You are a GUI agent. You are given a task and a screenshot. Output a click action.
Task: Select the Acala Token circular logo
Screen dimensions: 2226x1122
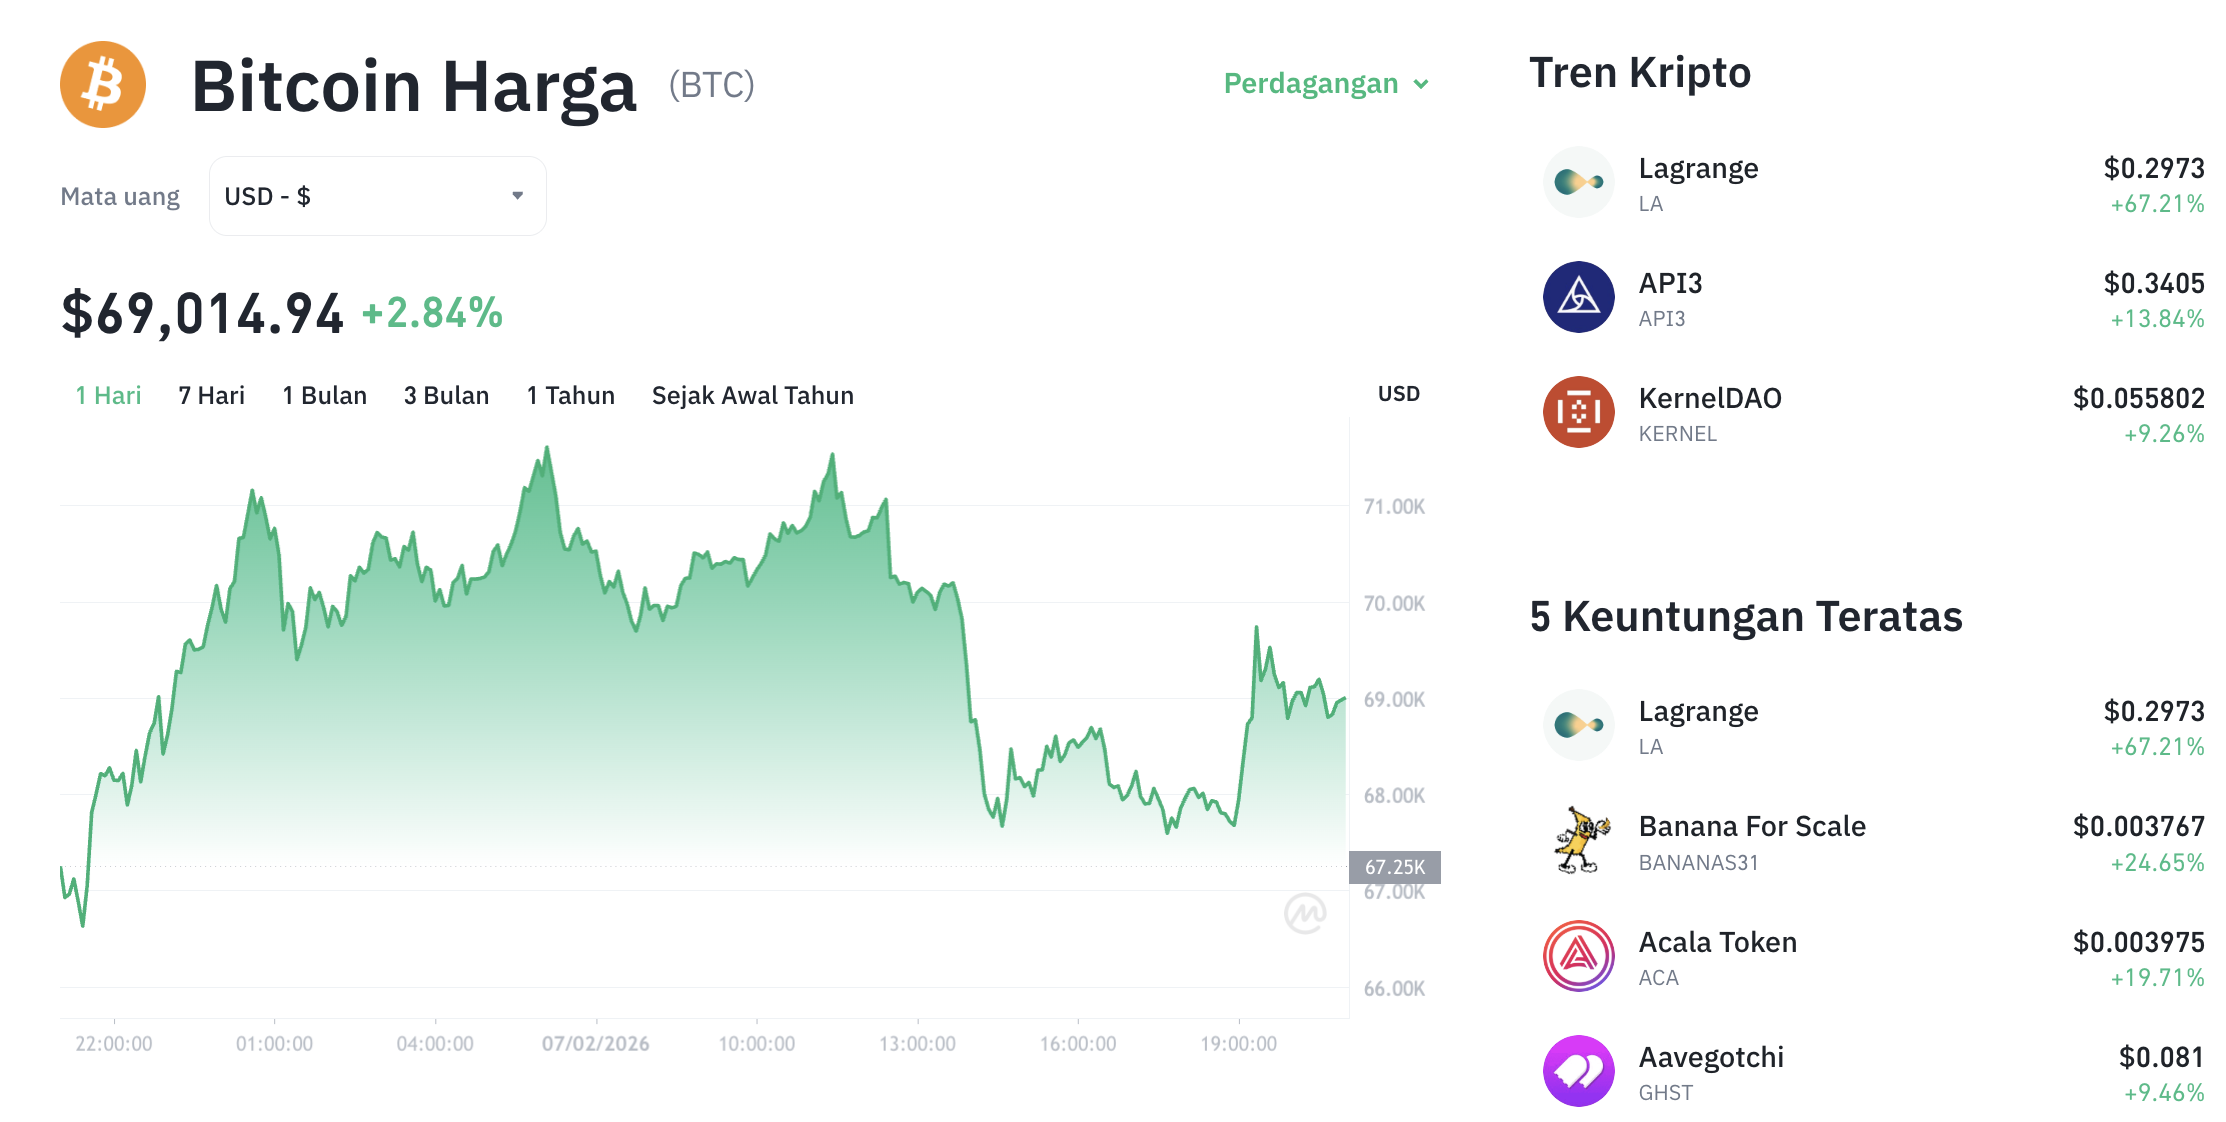pyautogui.click(x=1579, y=956)
